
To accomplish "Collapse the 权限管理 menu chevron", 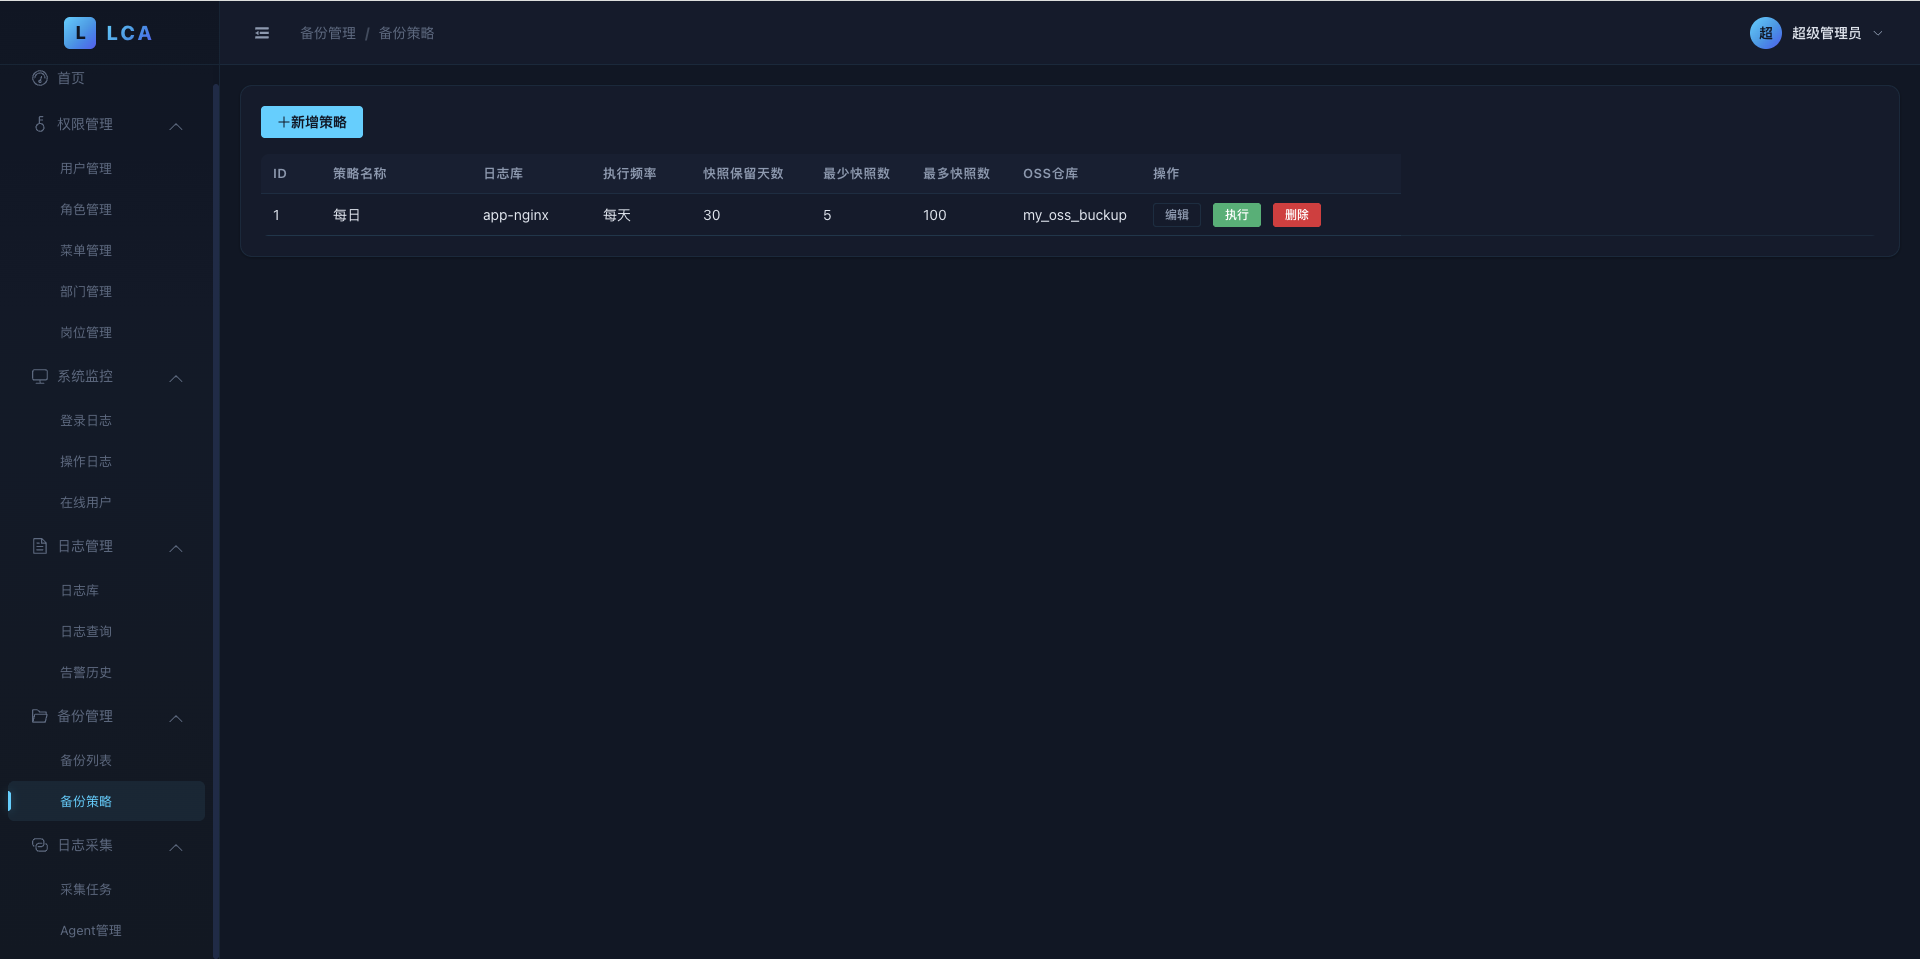I will click(176, 126).
